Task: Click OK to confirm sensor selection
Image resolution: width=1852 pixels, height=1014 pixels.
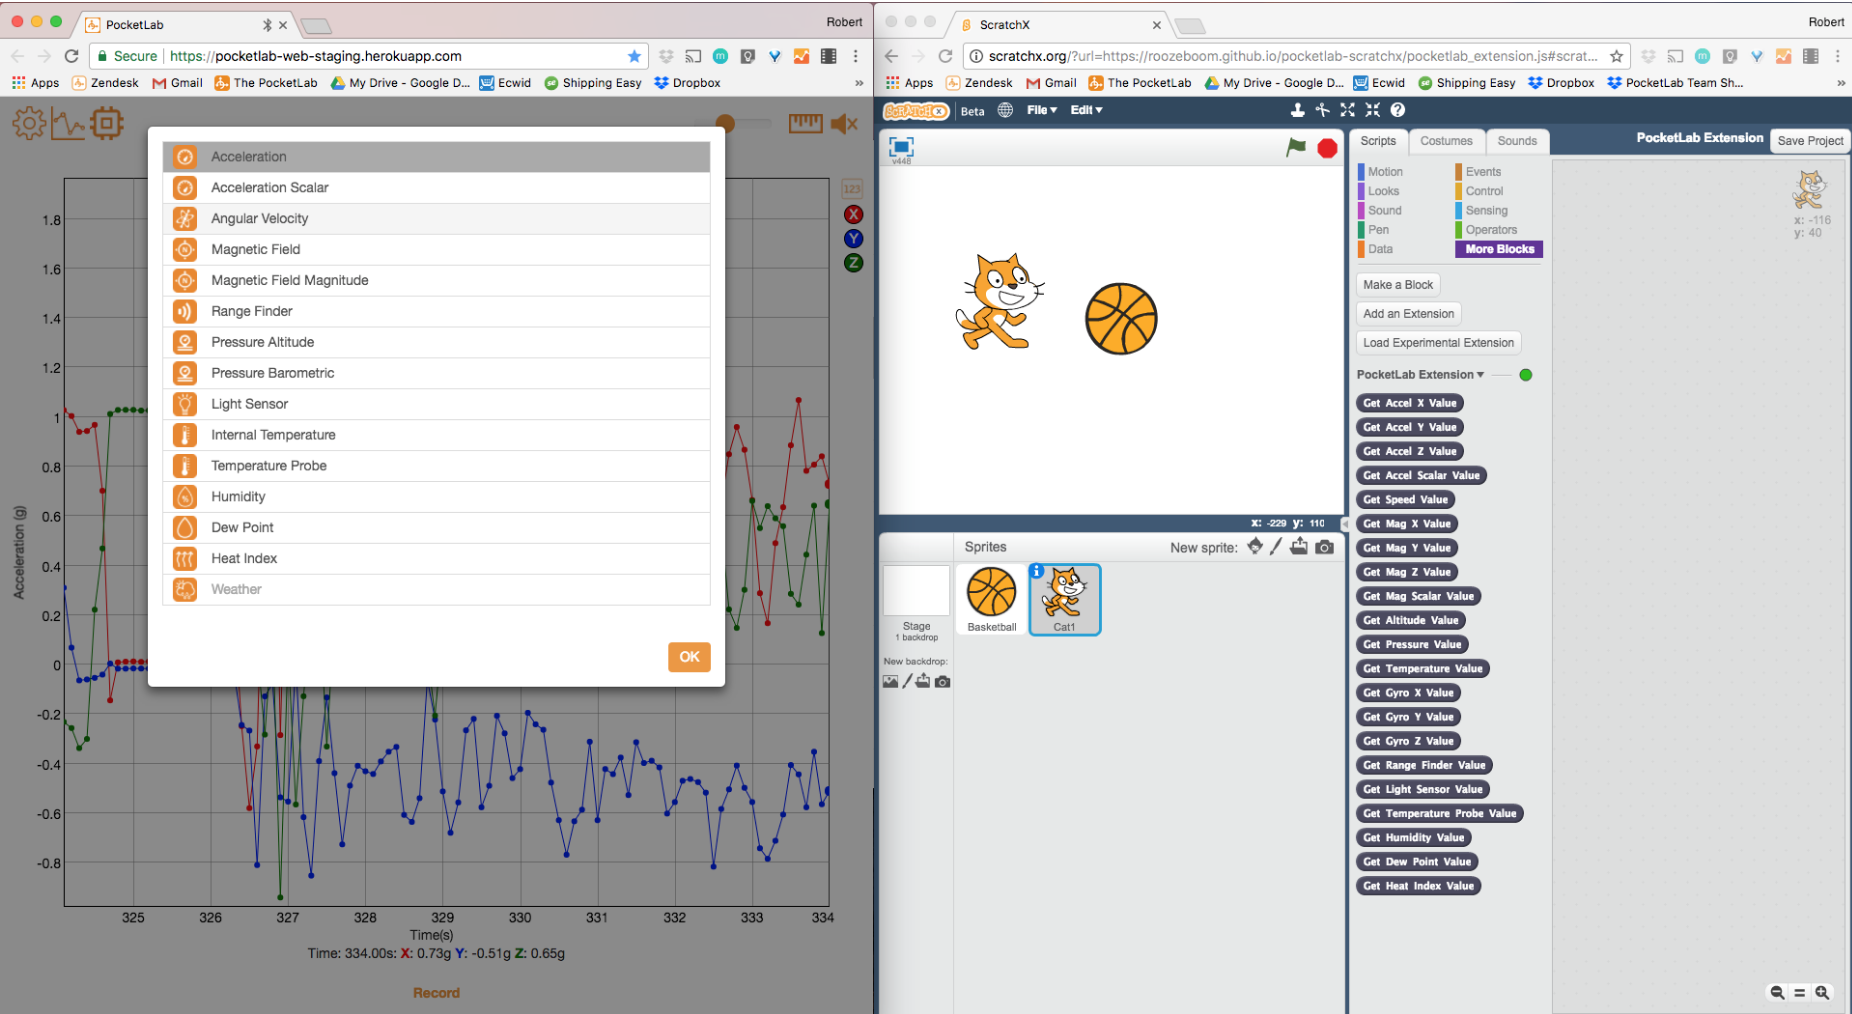Action: click(688, 657)
